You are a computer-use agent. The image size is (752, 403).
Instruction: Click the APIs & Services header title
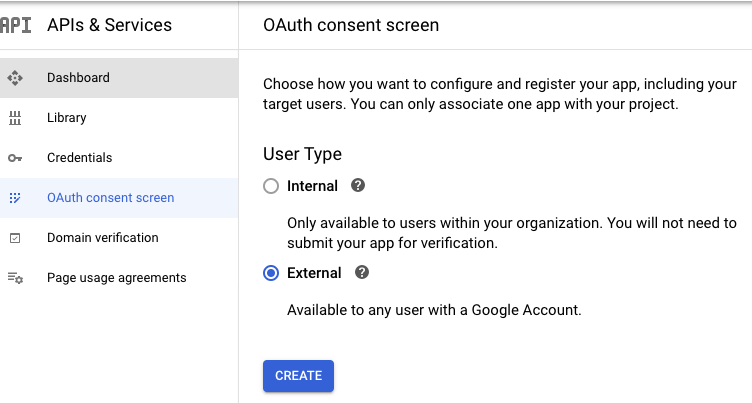point(109,25)
